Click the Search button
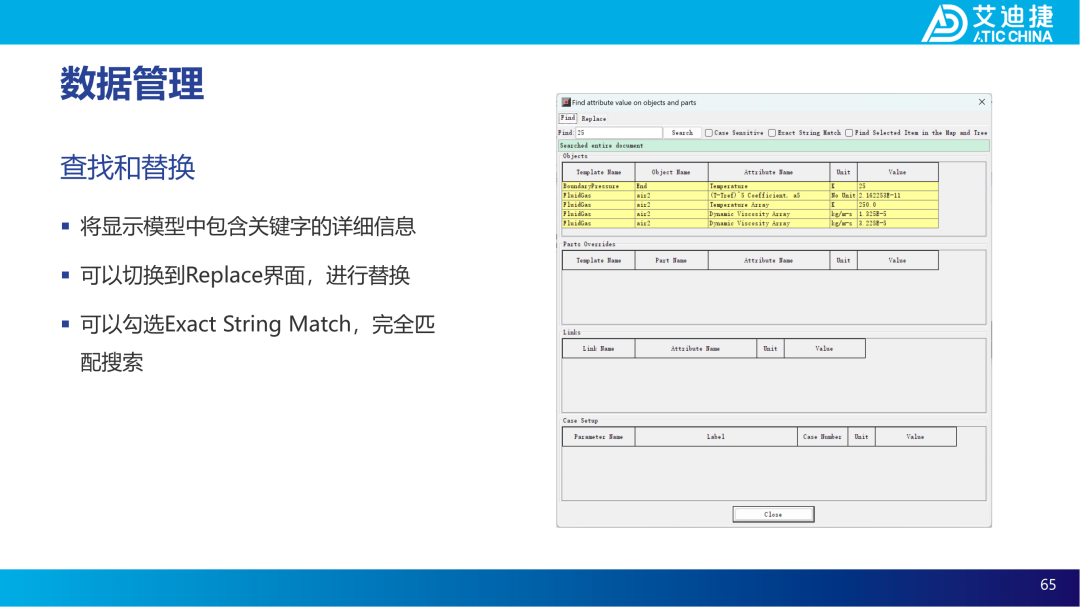1080x607 pixels. (682, 132)
